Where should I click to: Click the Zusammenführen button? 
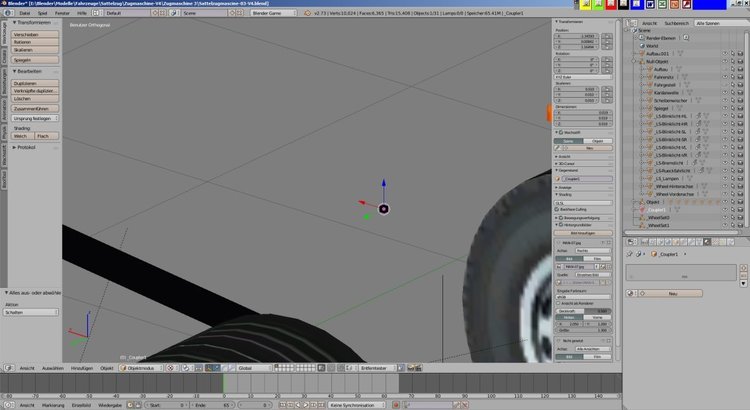35,109
